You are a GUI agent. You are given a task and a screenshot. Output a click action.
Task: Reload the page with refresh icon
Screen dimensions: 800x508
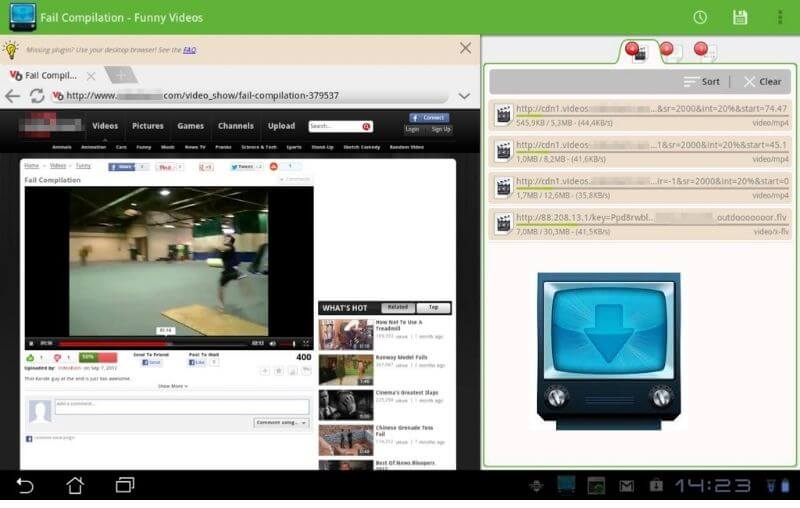point(37,96)
